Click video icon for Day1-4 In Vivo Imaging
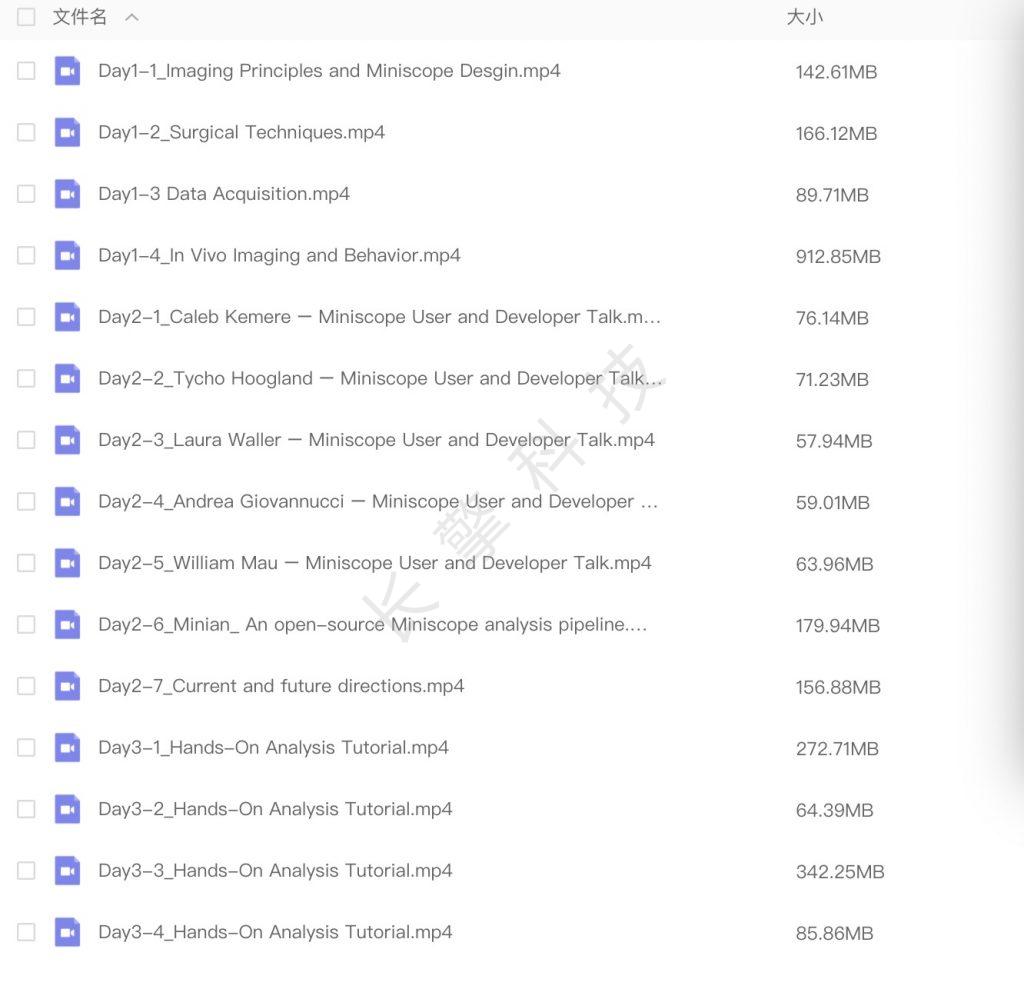Image resolution: width=1024 pixels, height=989 pixels. pos(67,256)
